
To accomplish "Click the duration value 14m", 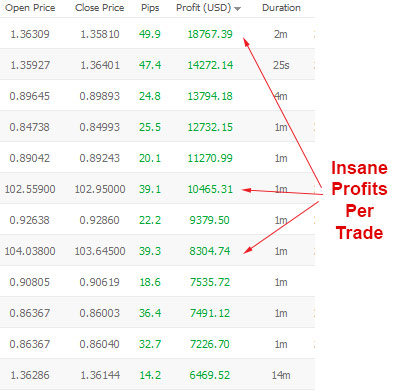I will pos(281,375).
